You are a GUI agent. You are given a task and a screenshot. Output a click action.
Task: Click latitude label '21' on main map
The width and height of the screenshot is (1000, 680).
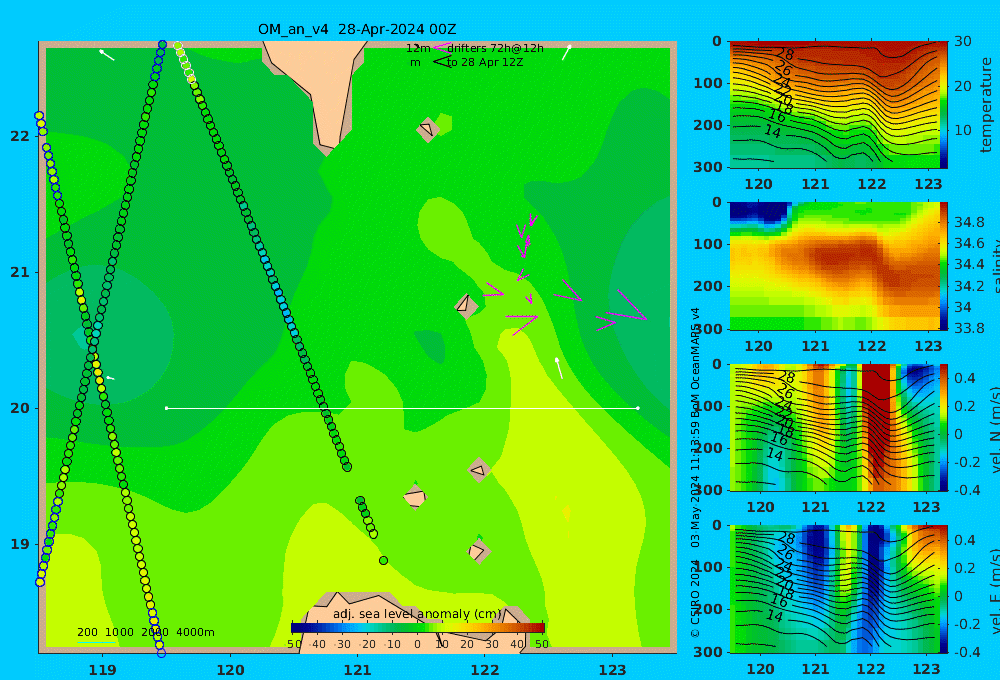coord(20,272)
